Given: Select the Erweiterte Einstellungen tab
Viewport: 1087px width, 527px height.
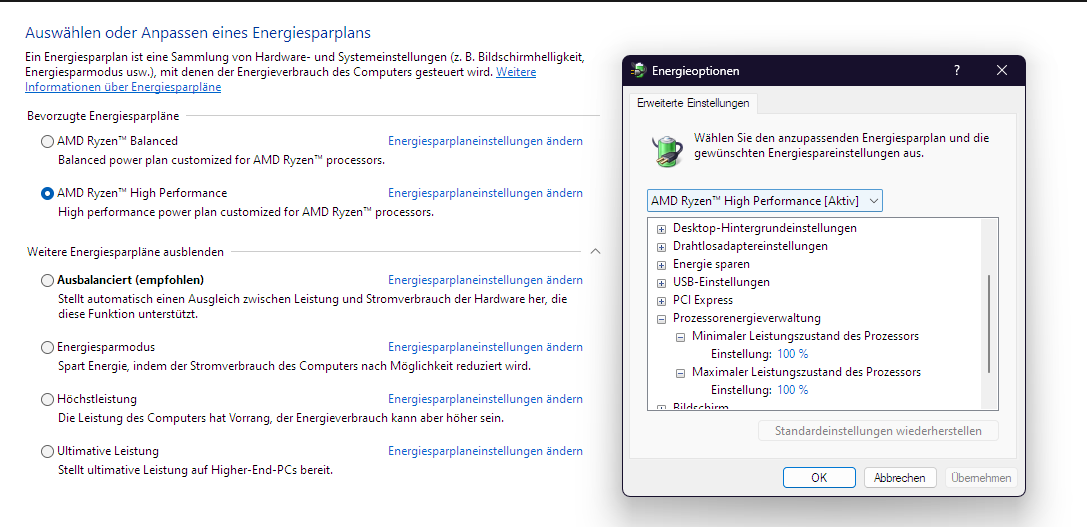Looking at the screenshot, I should (693, 103).
